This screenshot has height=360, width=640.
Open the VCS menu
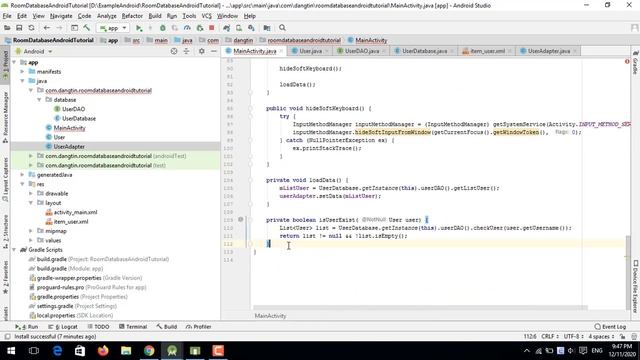click(207, 16)
